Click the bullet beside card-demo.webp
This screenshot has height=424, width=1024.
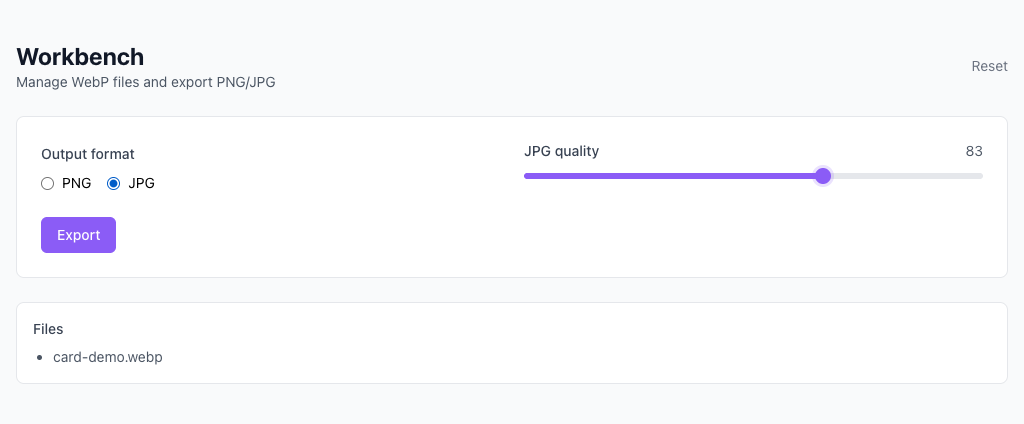[39, 357]
